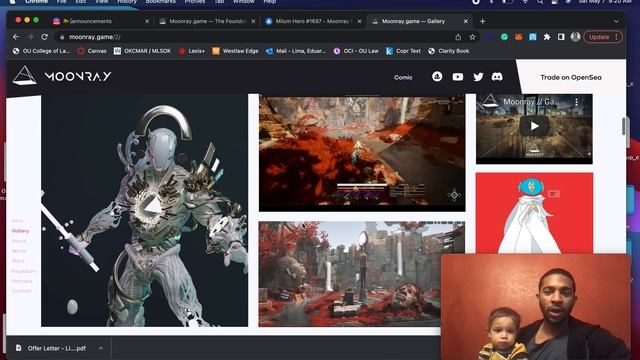This screenshot has height=360, width=640.
Task: Expand options for Offer Letter download
Action: pos(101,348)
